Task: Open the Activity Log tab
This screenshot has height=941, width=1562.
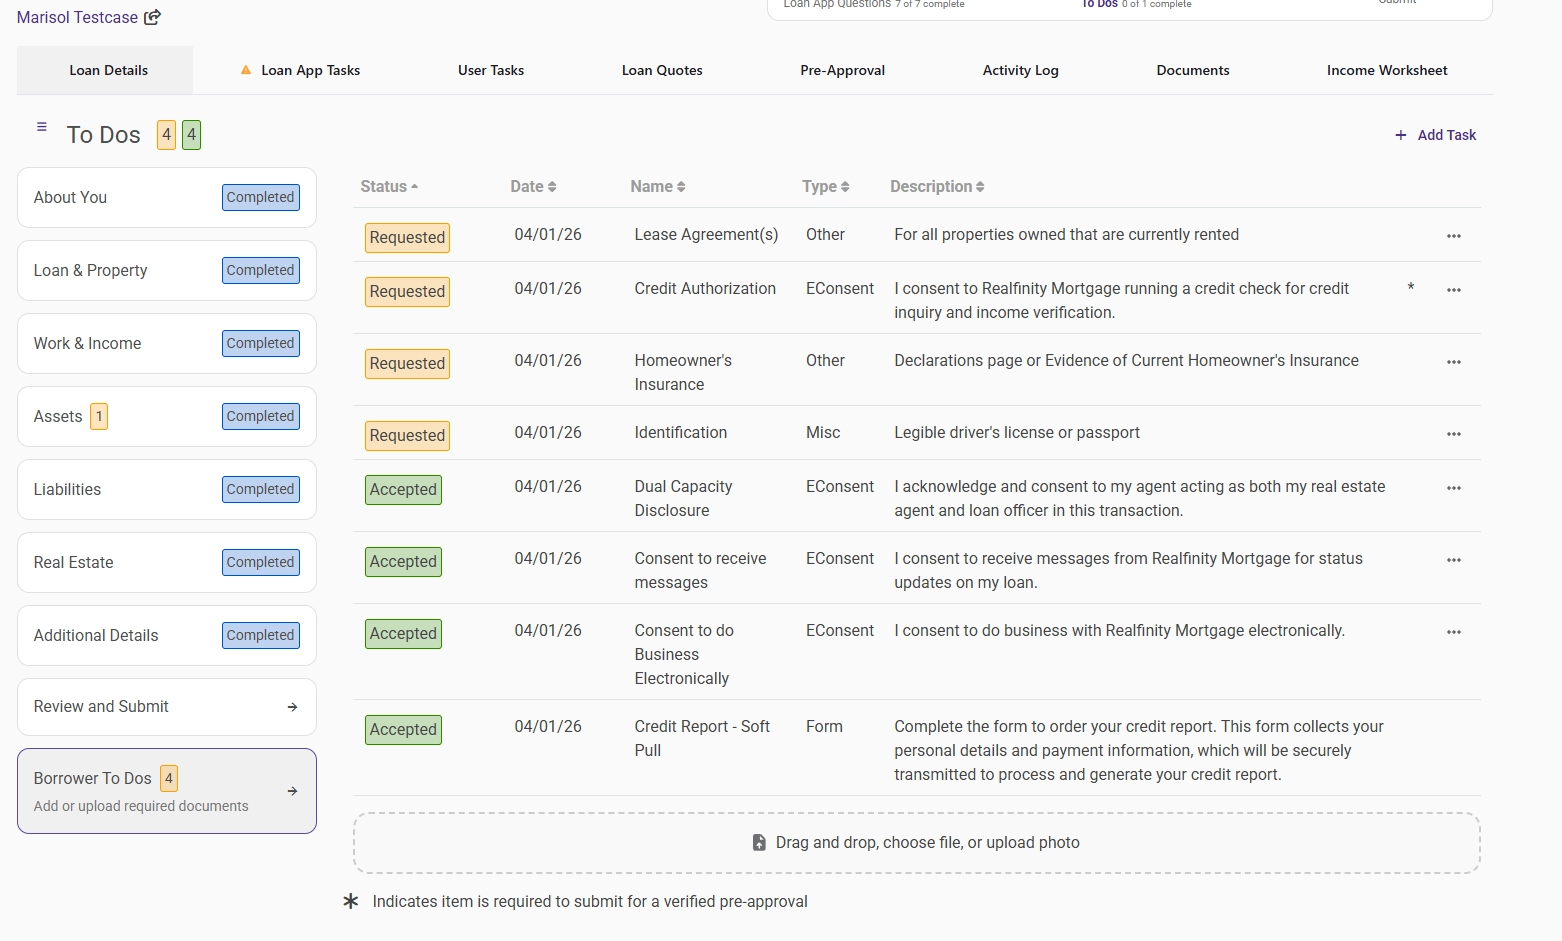Action: tap(1021, 70)
